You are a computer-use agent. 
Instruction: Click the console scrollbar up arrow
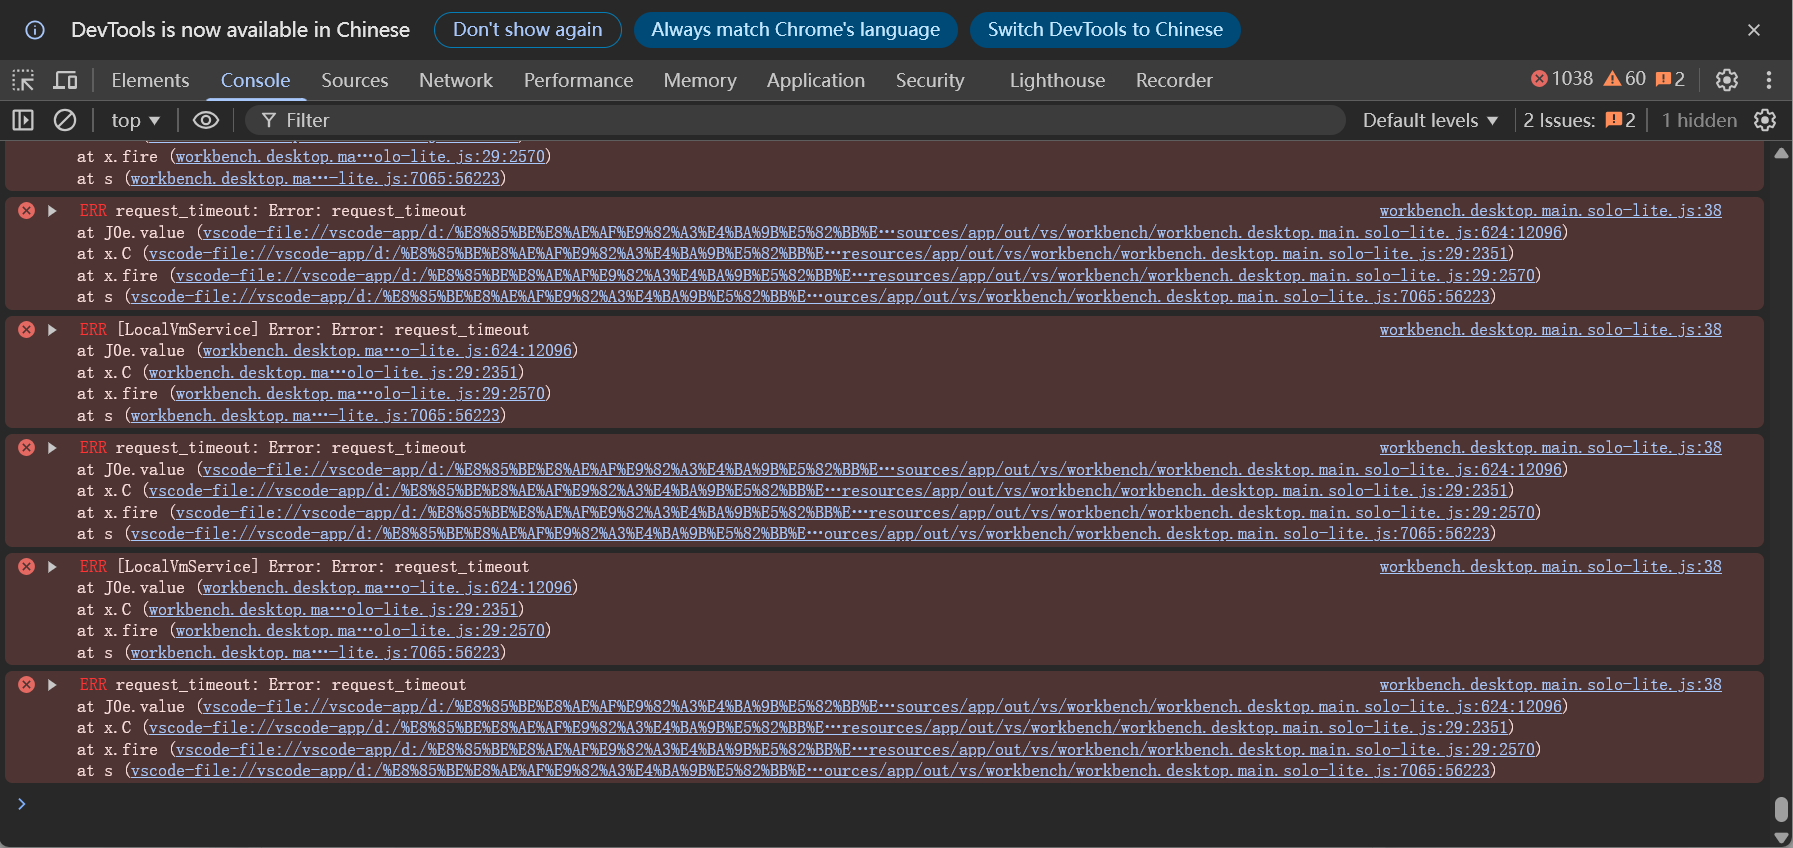(x=1781, y=154)
